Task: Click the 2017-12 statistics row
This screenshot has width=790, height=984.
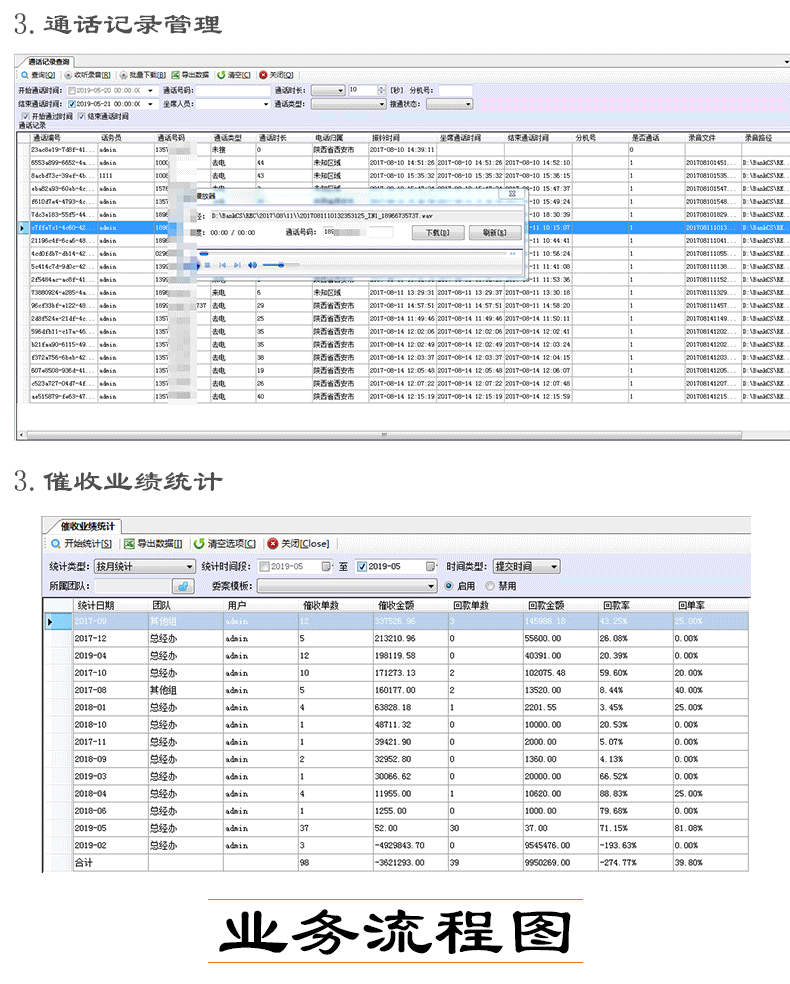Action: click(396, 639)
